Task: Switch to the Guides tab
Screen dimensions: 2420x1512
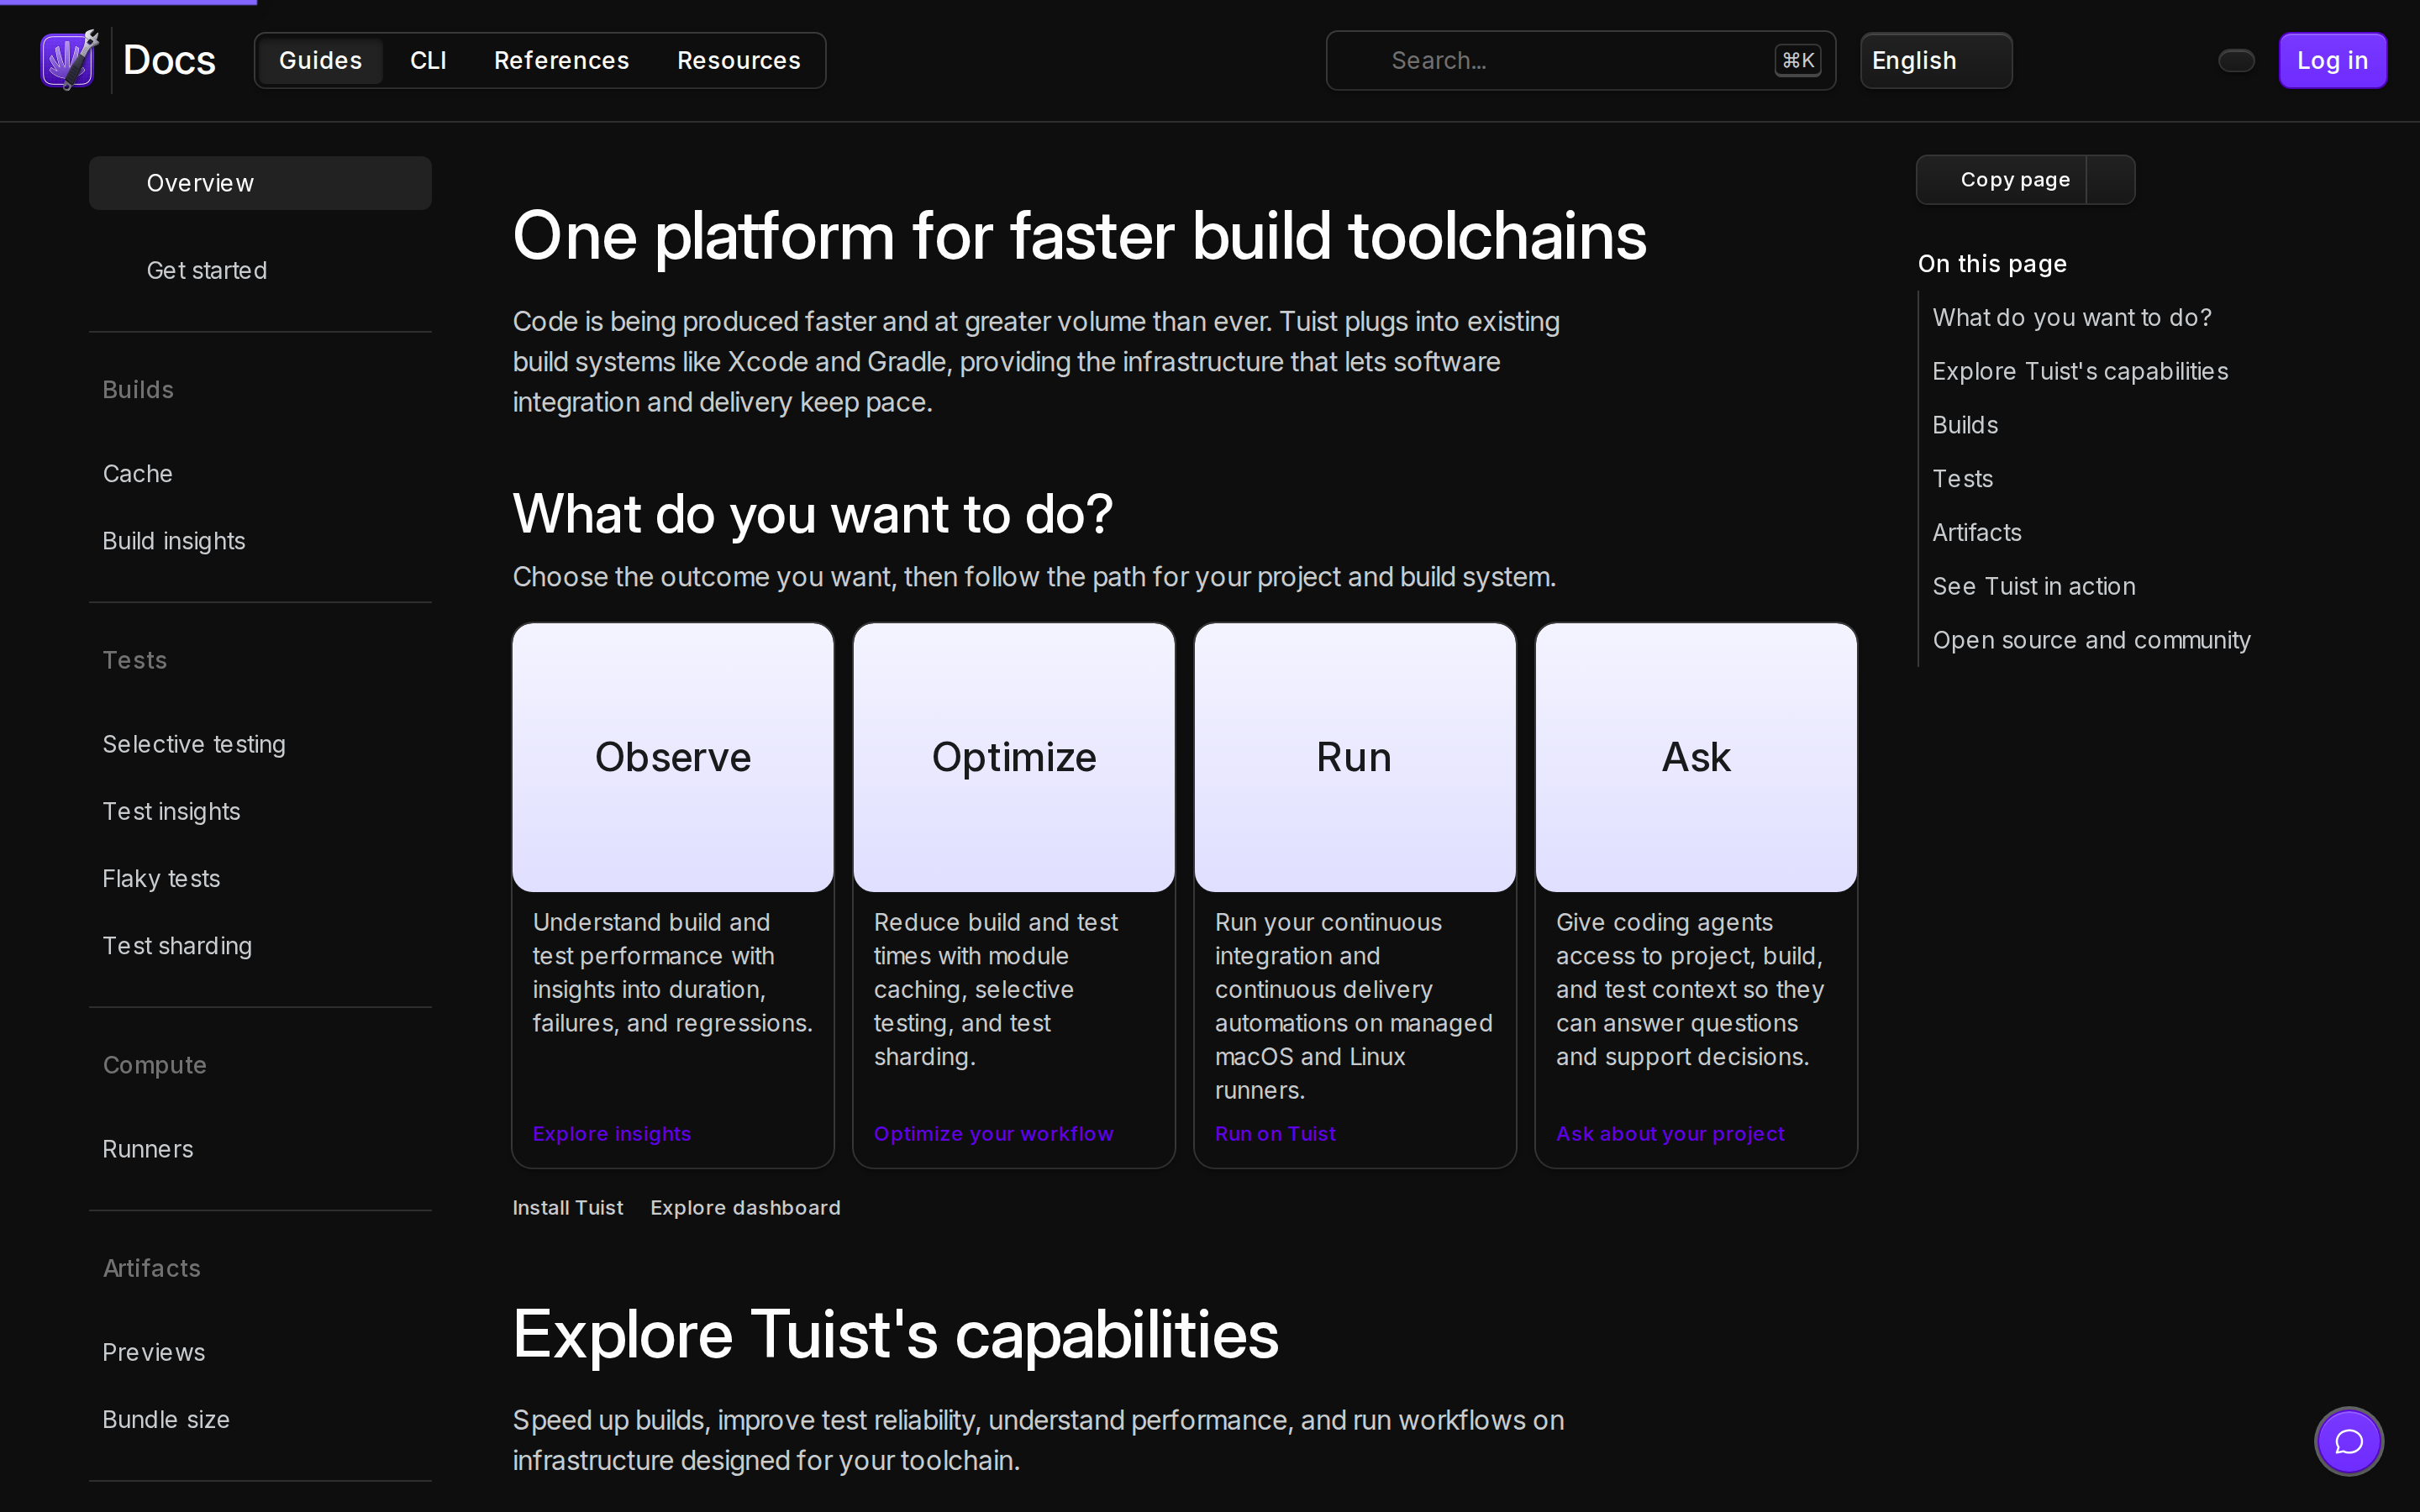Action: (x=320, y=61)
